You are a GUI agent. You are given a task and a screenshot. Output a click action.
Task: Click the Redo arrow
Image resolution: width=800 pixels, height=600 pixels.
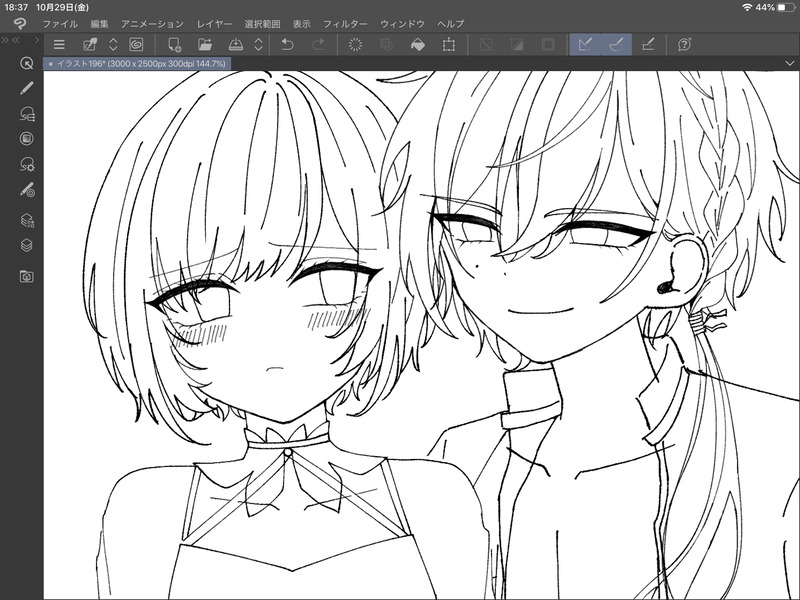pyautogui.click(x=318, y=45)
